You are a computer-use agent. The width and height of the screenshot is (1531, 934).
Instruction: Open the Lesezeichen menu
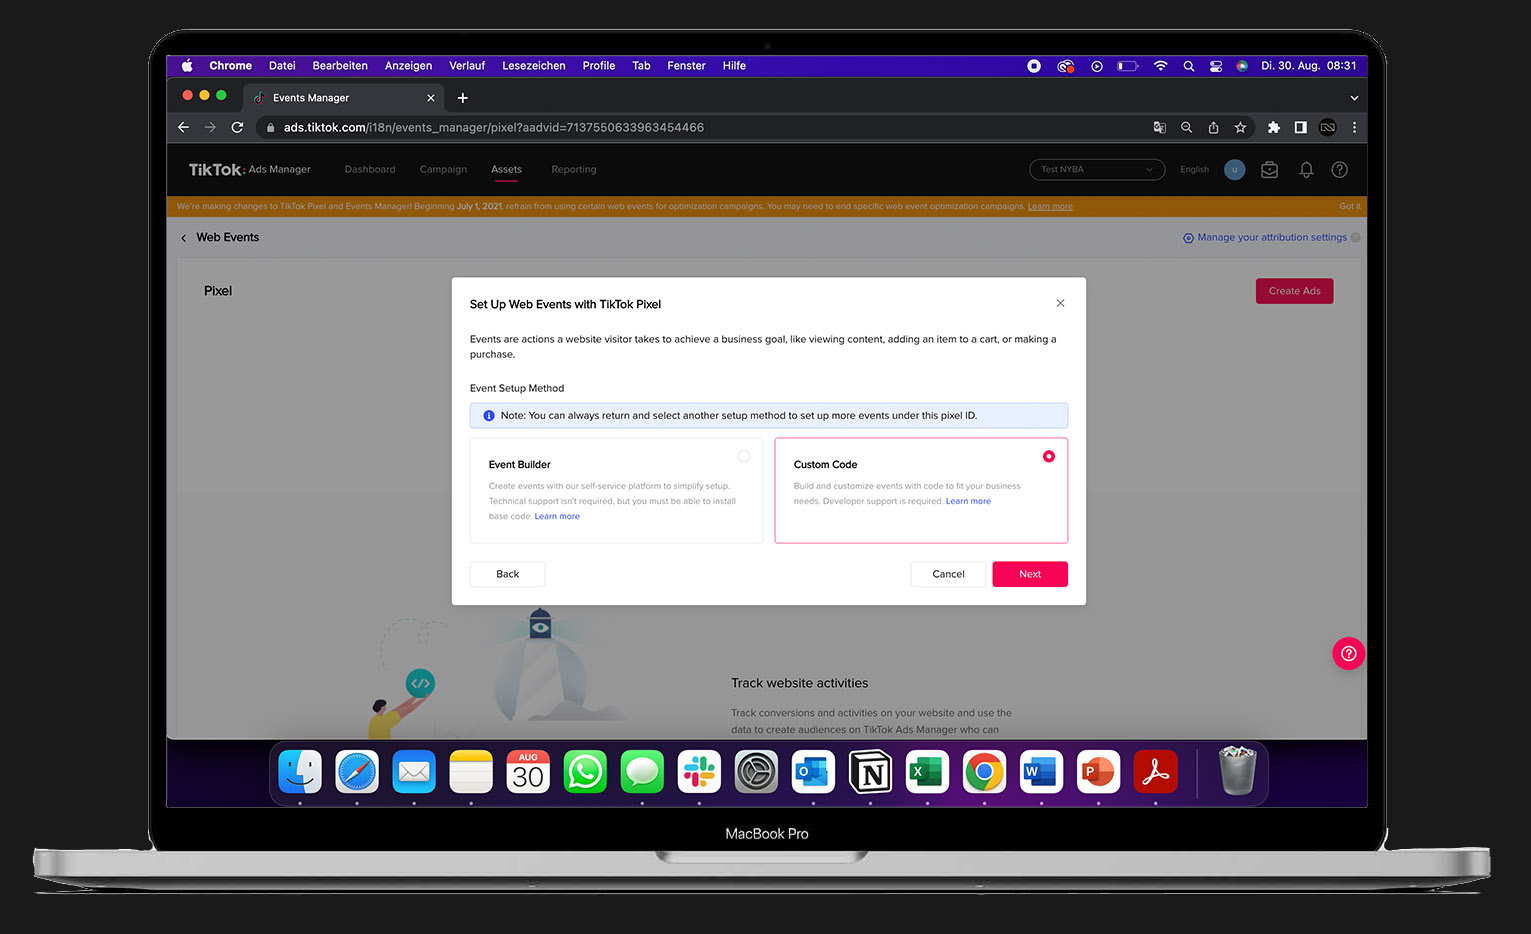533,66
